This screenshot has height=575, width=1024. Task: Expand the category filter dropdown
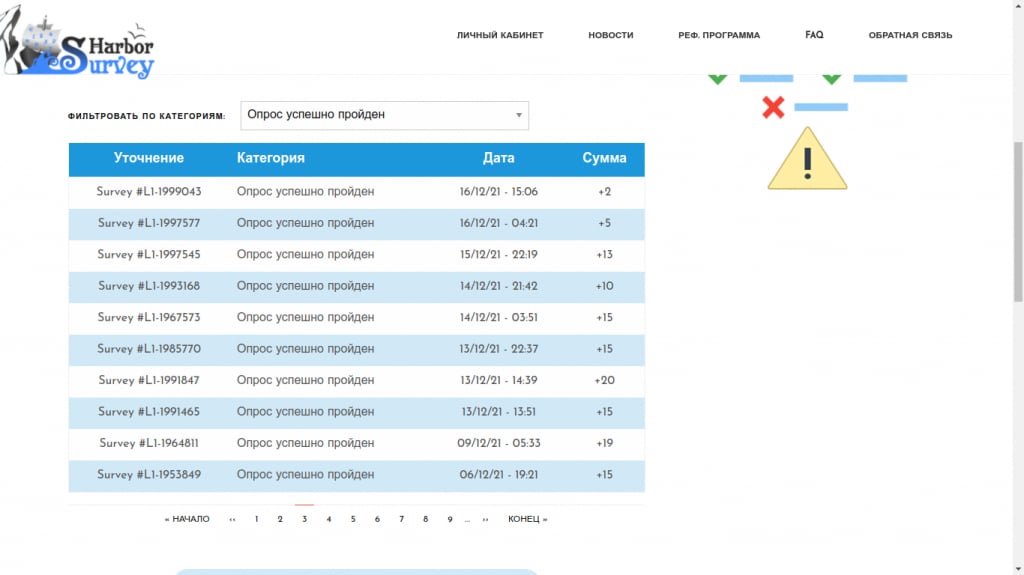coord(385,115)
